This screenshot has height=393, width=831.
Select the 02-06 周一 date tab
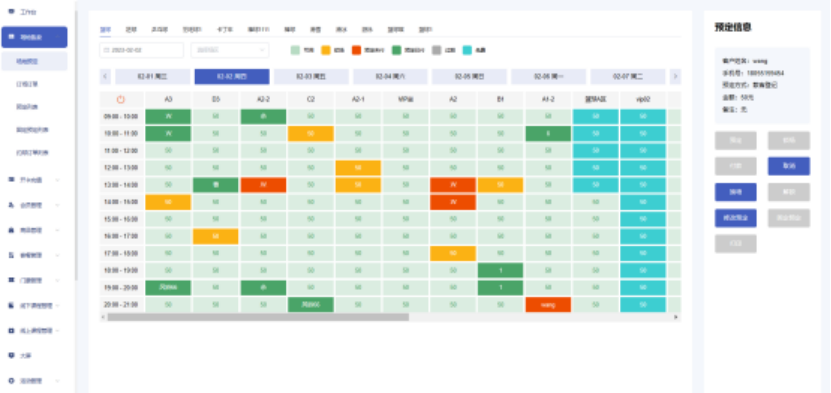(x=549, y=77)
